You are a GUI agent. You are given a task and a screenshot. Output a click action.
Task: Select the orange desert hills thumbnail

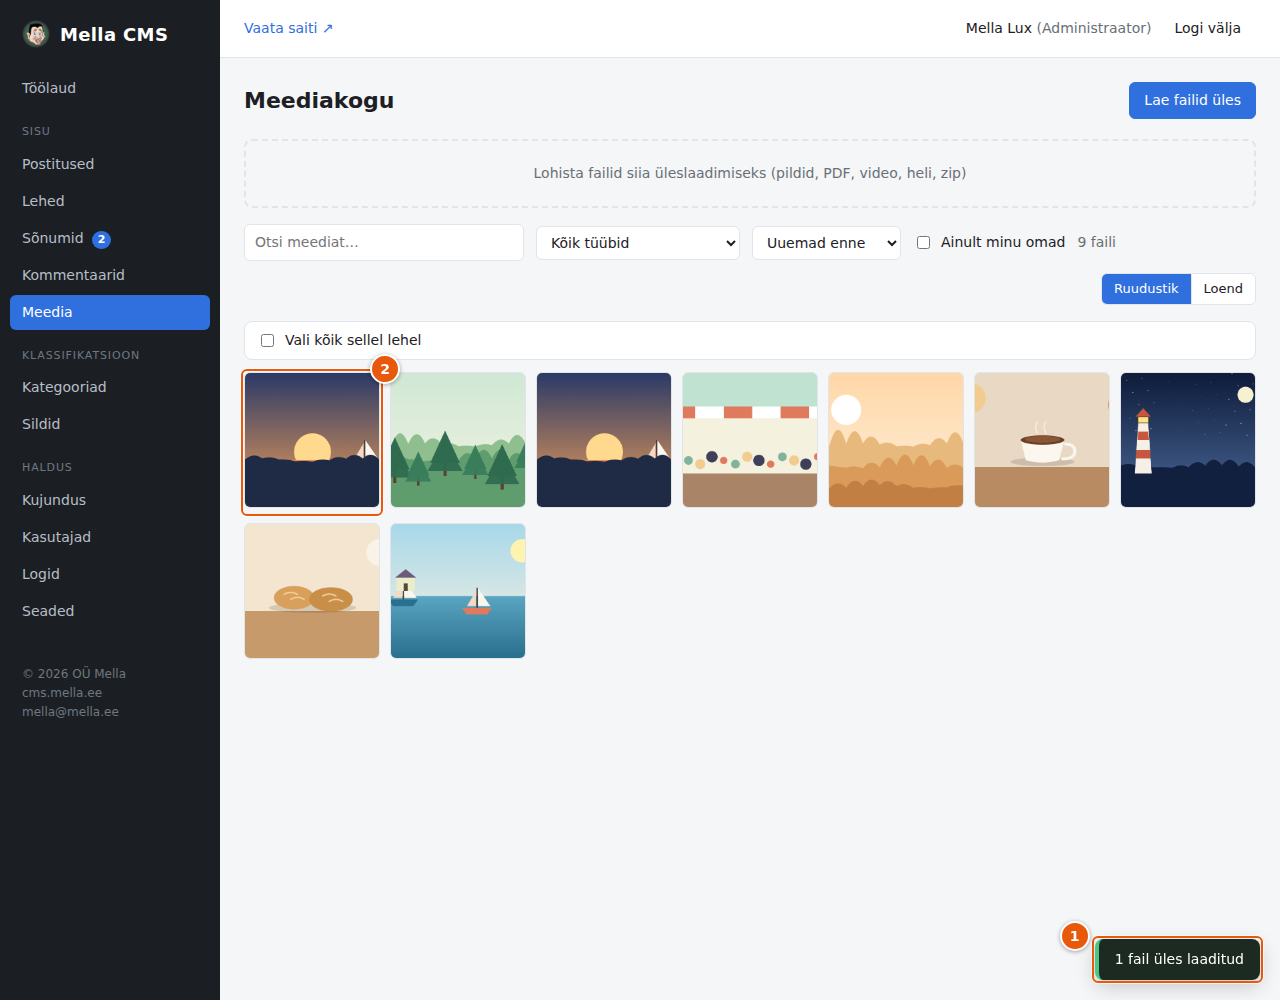coord(896,440)
